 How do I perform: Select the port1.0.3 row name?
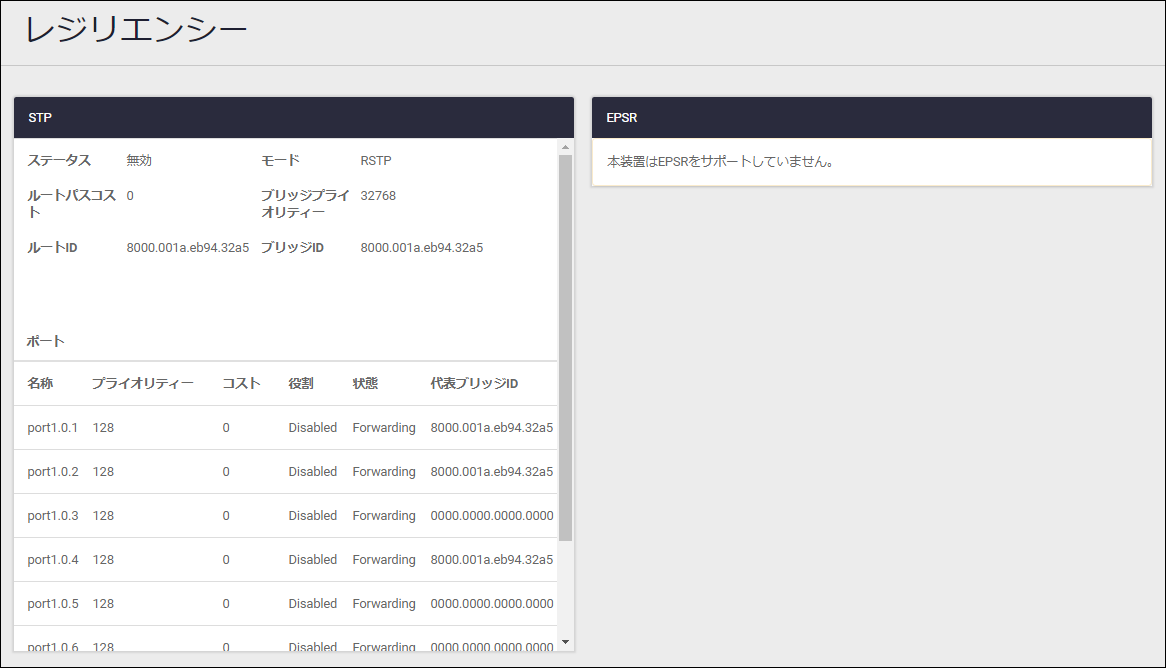pos(52,516)
